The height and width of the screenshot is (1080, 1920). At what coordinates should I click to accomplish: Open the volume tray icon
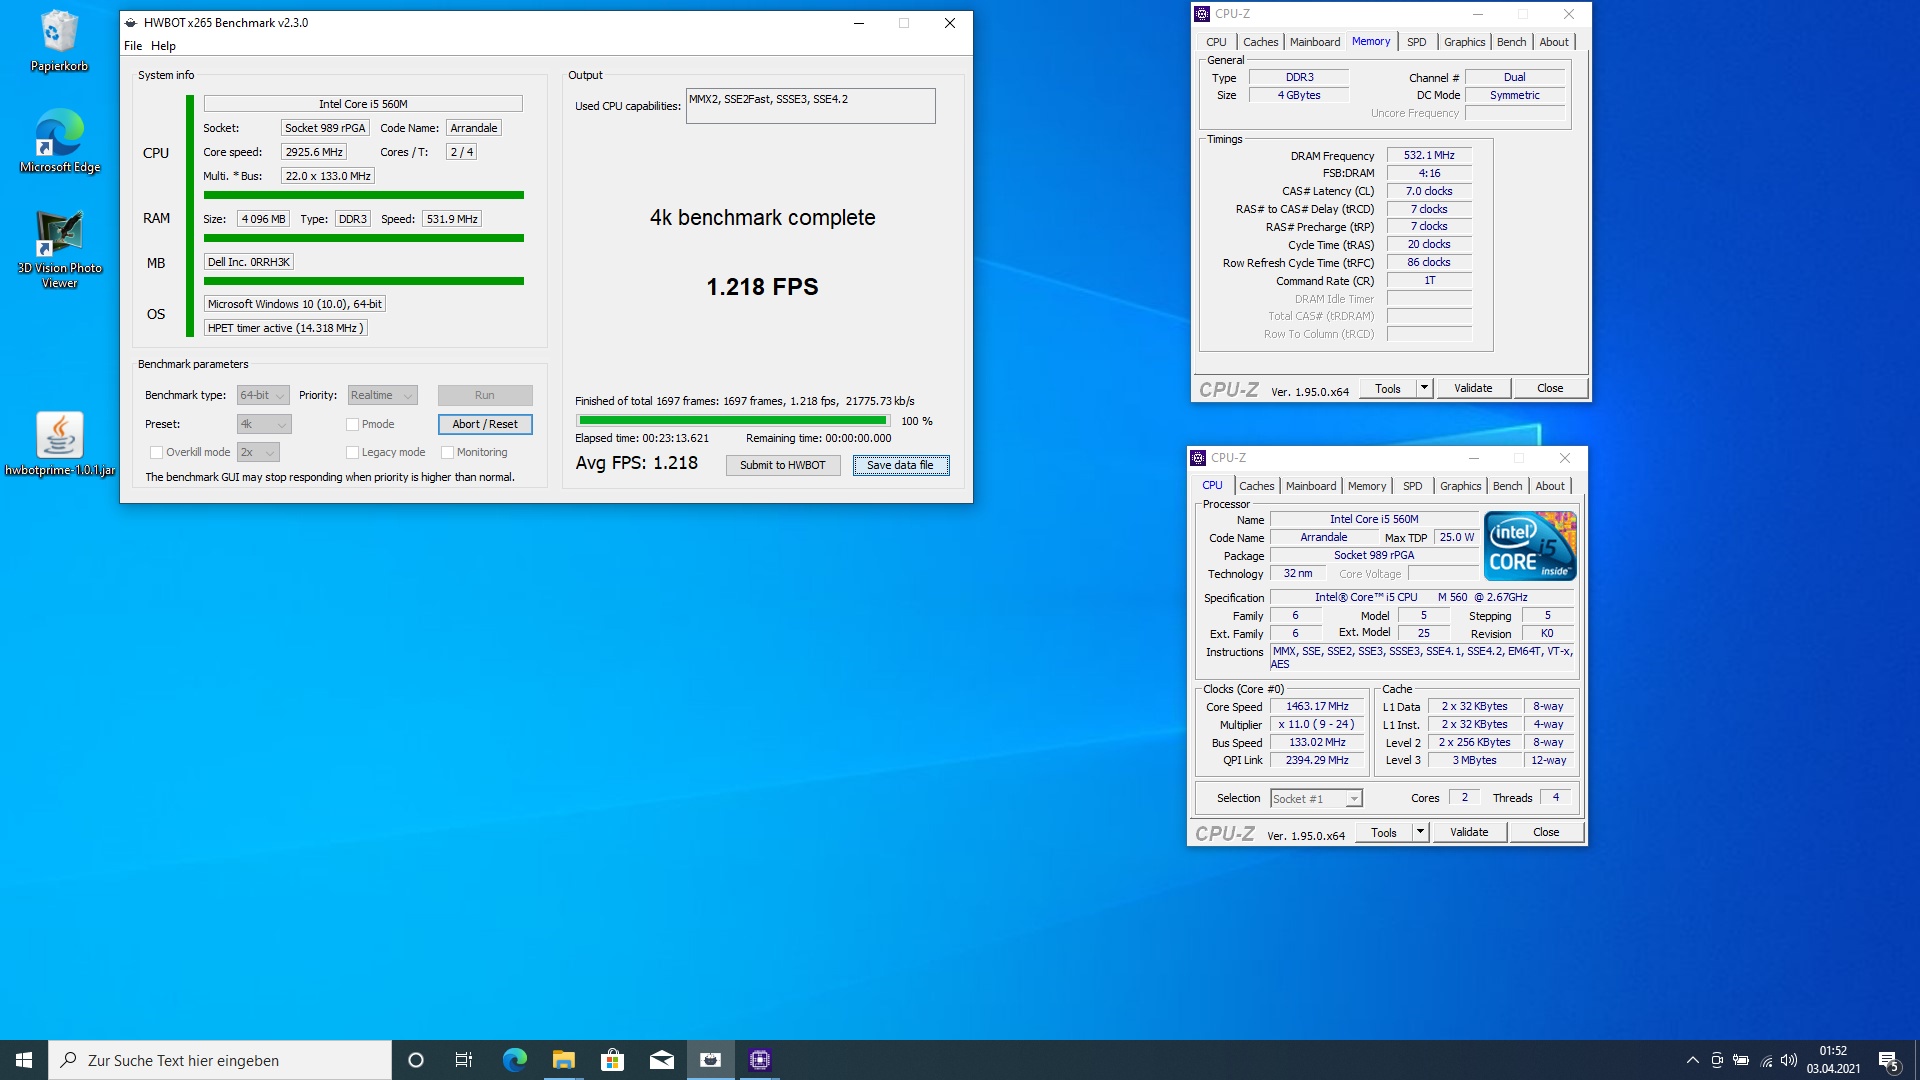[x=1789, y=1060]
